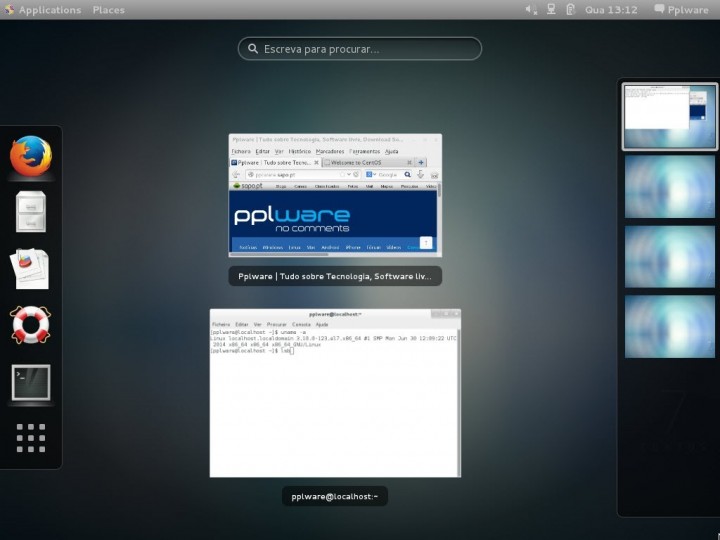The width and height of the screenshot is (720, 540).
Task: Select the Firefox pplware window preview
Action: click(x=335, y=196)
